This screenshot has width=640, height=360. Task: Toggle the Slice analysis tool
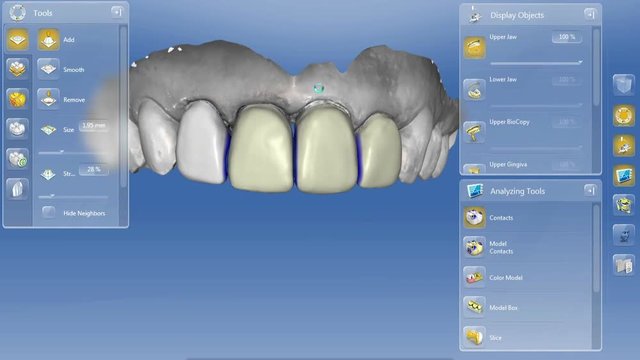tap(474, 337)
